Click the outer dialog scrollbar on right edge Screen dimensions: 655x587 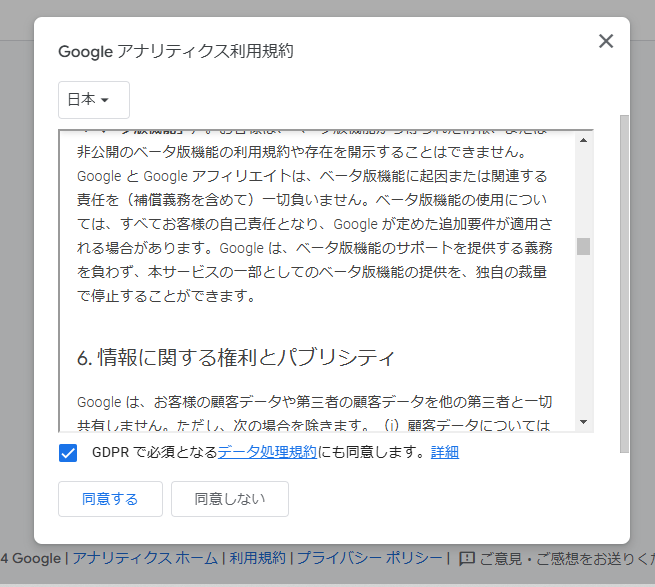(x=624, y=280)
